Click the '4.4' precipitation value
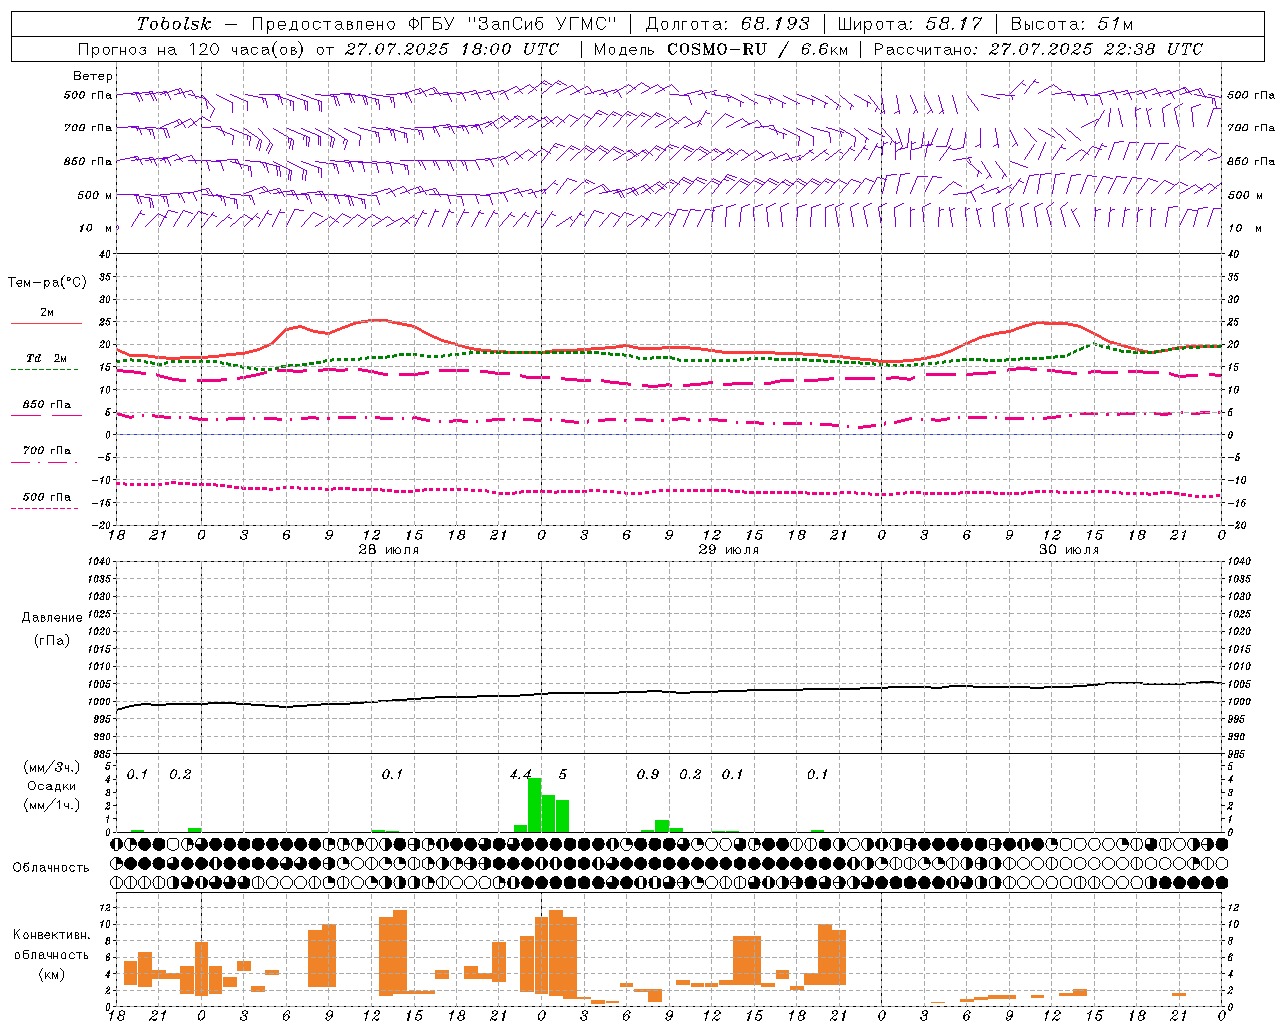Image resolution: width=1280 pixels, height=1024 pixels. point(520,774)
